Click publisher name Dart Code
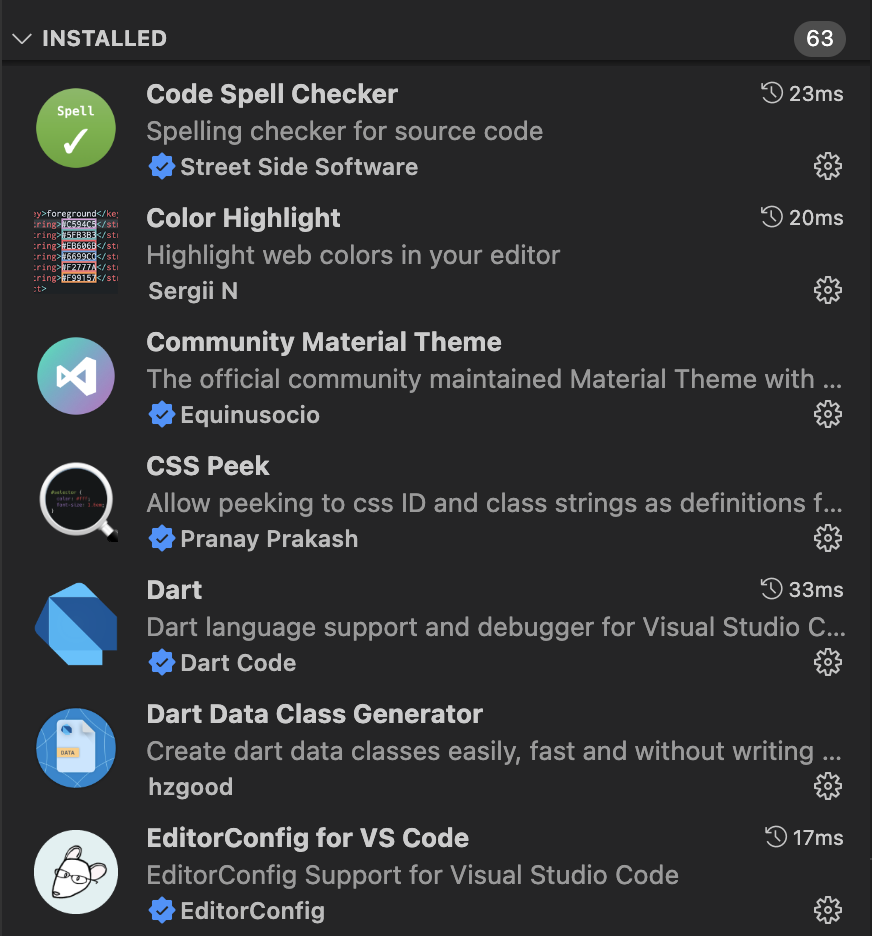This screenshot has width=872, height=936. point(238,663)
